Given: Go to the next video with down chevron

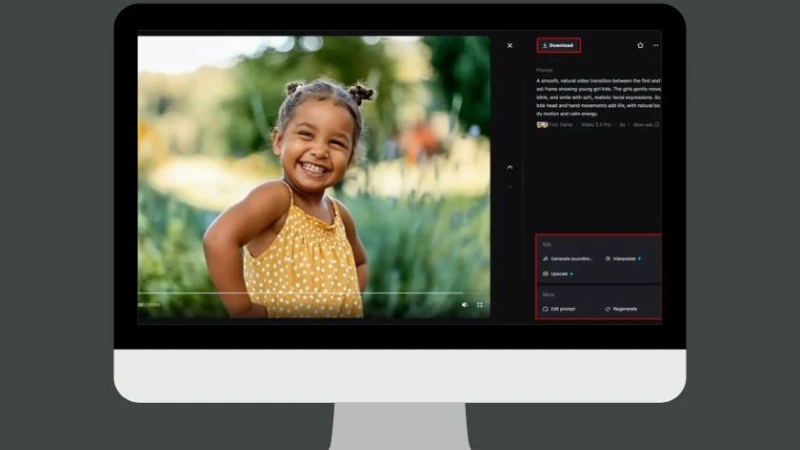Looking at the screenshot, I should point(510,186).
